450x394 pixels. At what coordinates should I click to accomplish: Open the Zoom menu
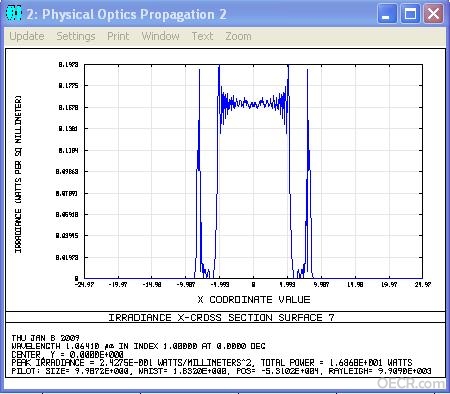tap(238, 36)
